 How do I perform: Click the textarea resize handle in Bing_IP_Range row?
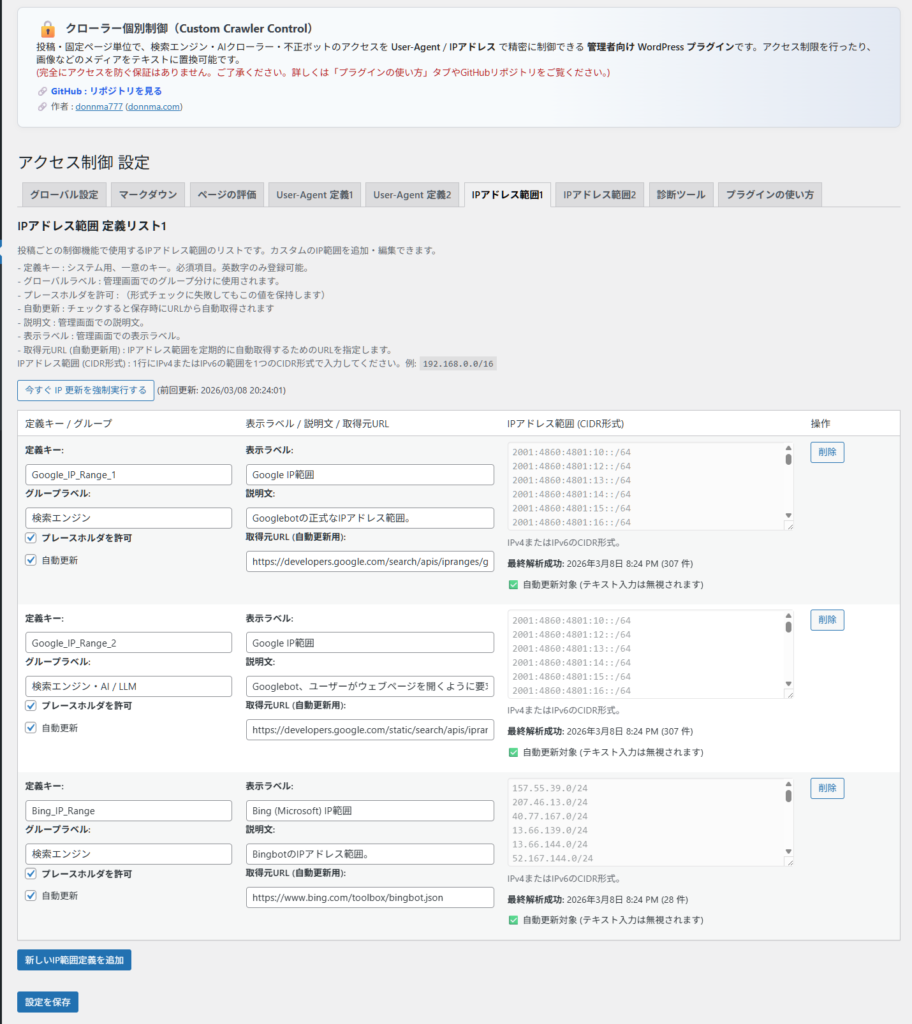click(788, 861)
